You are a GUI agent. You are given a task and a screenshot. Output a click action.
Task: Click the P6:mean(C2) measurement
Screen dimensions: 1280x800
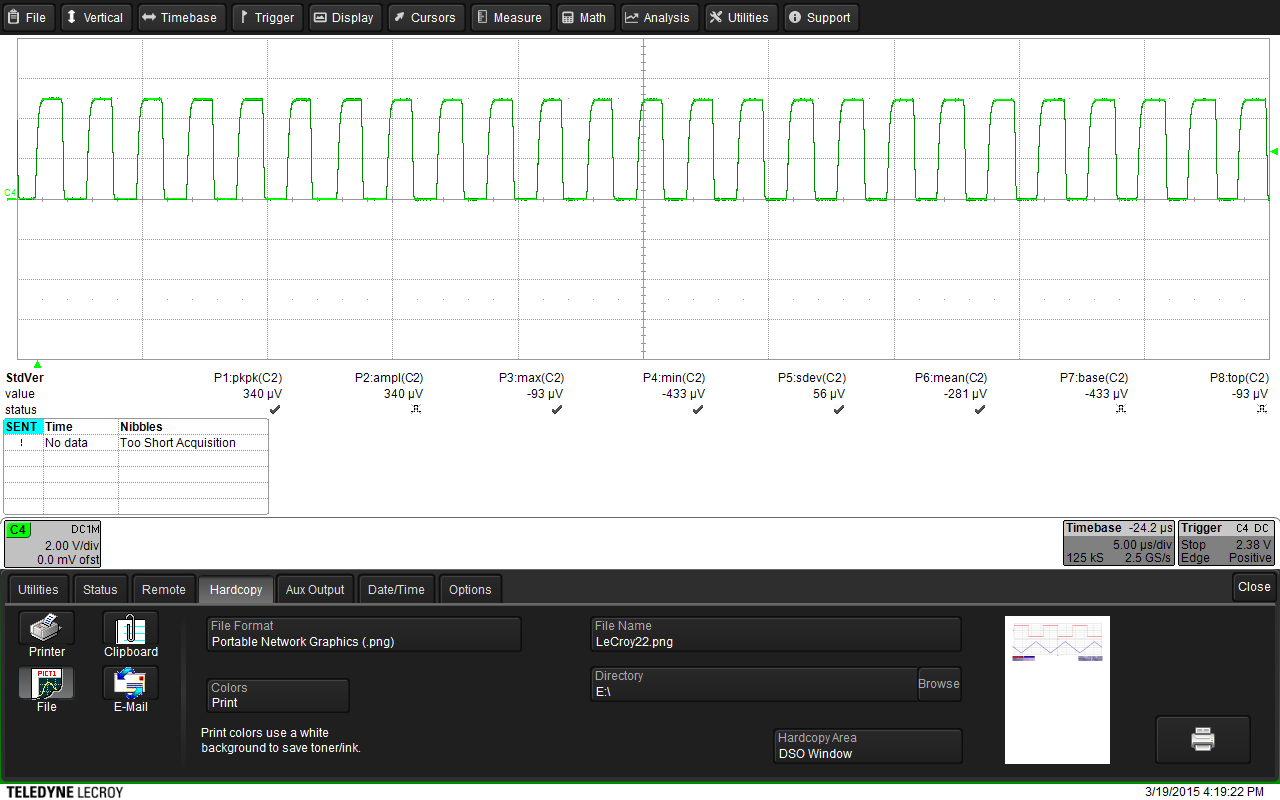(x=951, y=378)
